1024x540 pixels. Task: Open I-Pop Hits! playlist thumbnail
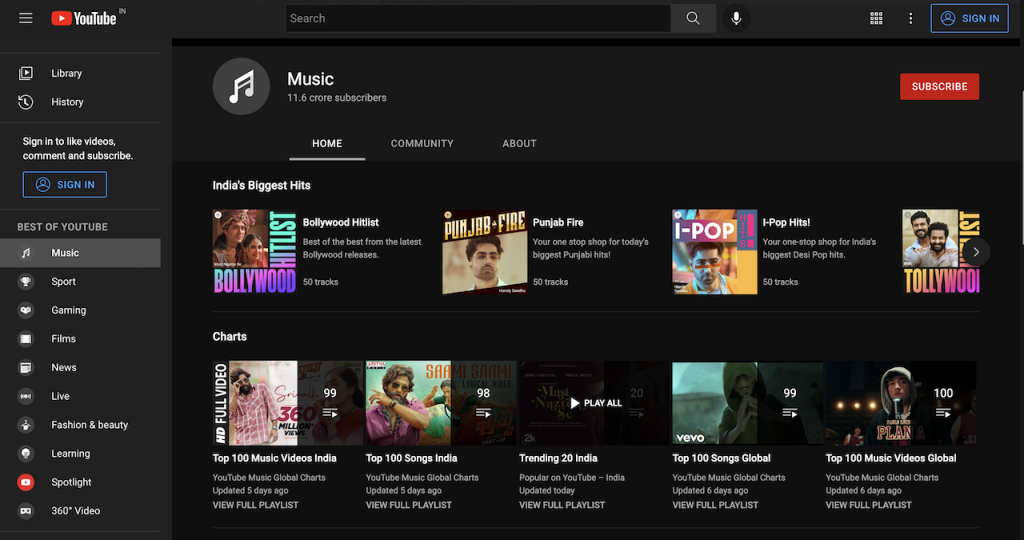coord(714,252)
